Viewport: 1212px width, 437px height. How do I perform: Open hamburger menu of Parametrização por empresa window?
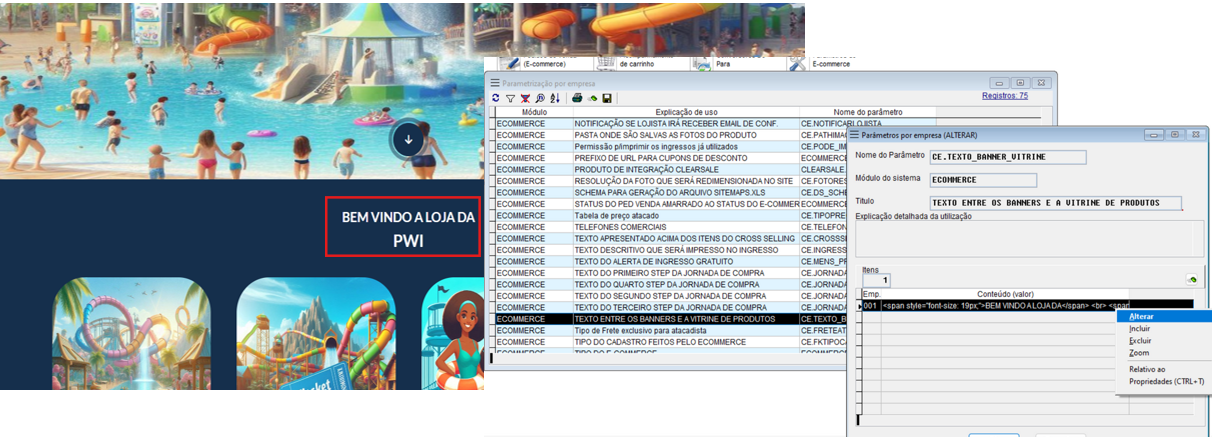[494, 83]
